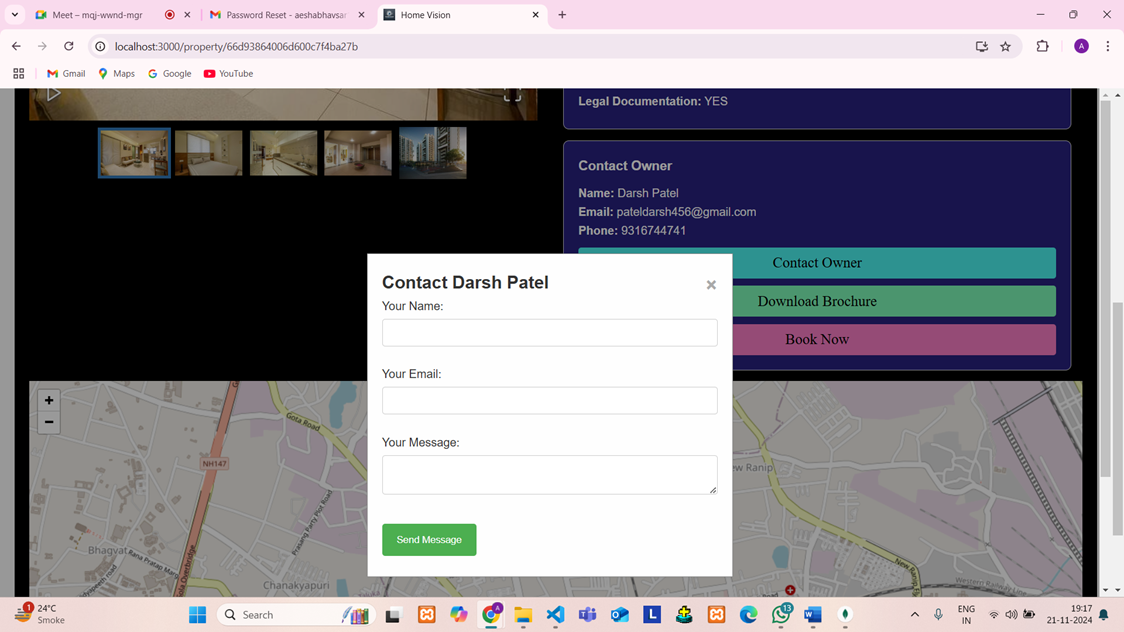Open WhatsApp from the taskbar
1124x632 pixels.
click(780, 614)
